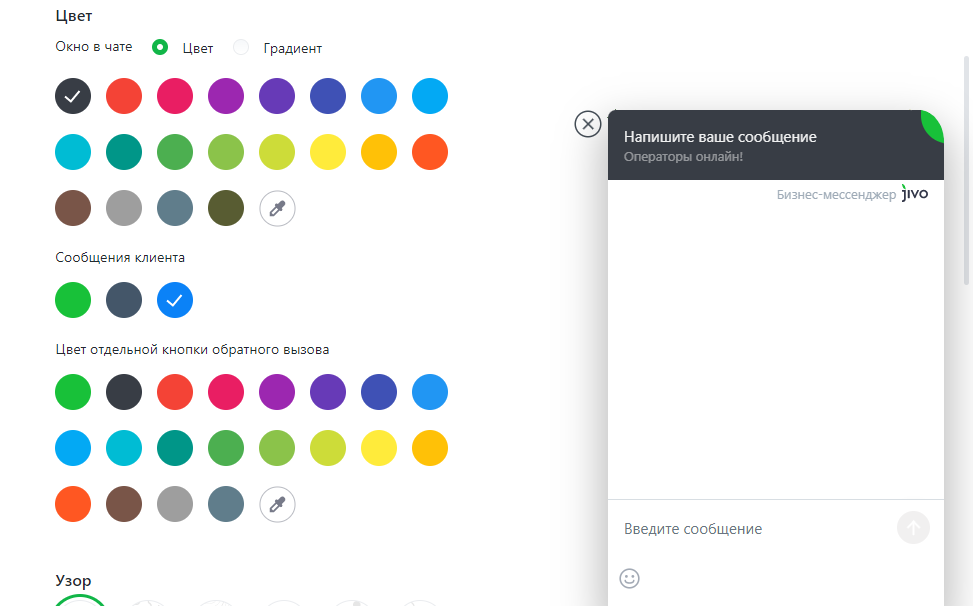
Task: Pick the light gray swatch for callback button
Action: pos(175,504)
